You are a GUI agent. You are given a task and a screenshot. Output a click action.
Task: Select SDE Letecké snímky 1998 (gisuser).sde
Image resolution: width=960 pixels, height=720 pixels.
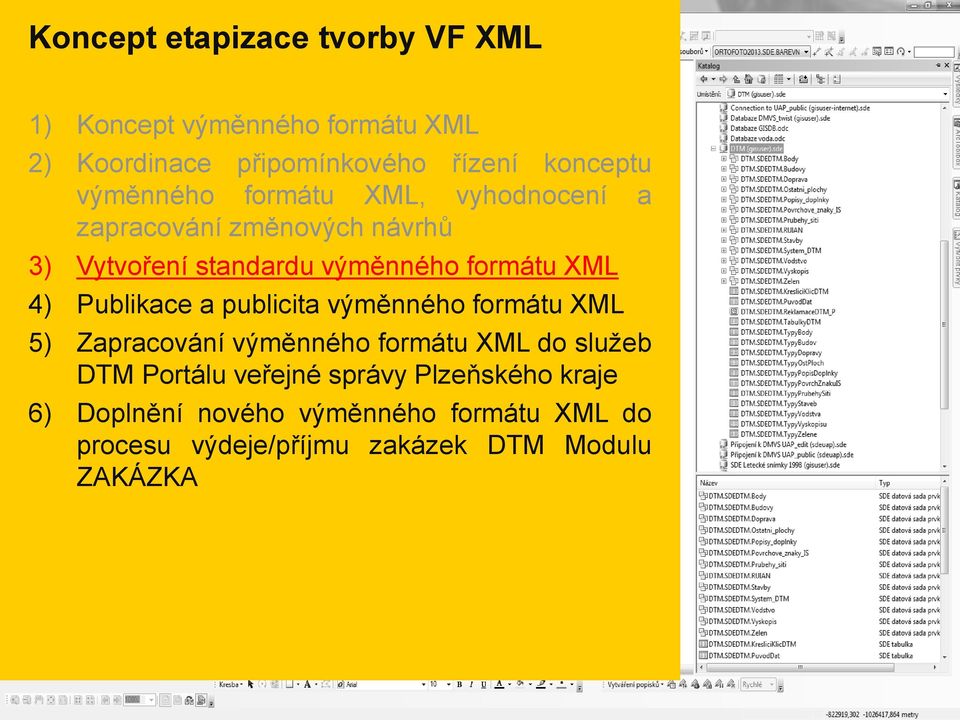pyautogui.click(x=785, y=465)
